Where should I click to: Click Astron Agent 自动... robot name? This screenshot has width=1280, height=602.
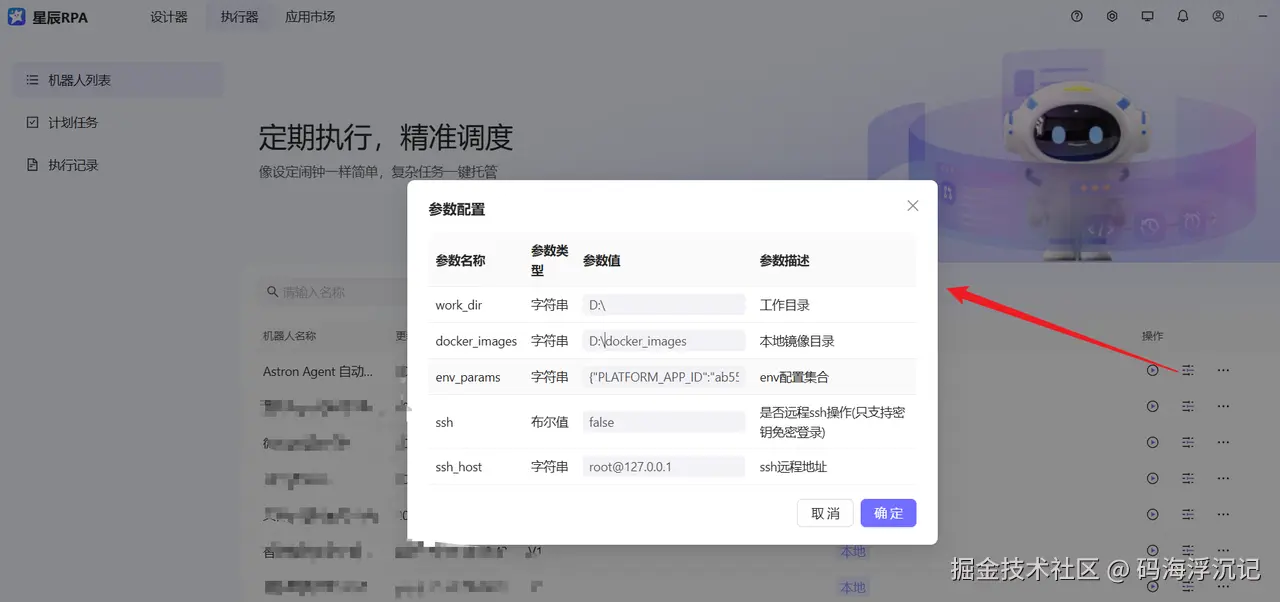click(x=318, y=371)
